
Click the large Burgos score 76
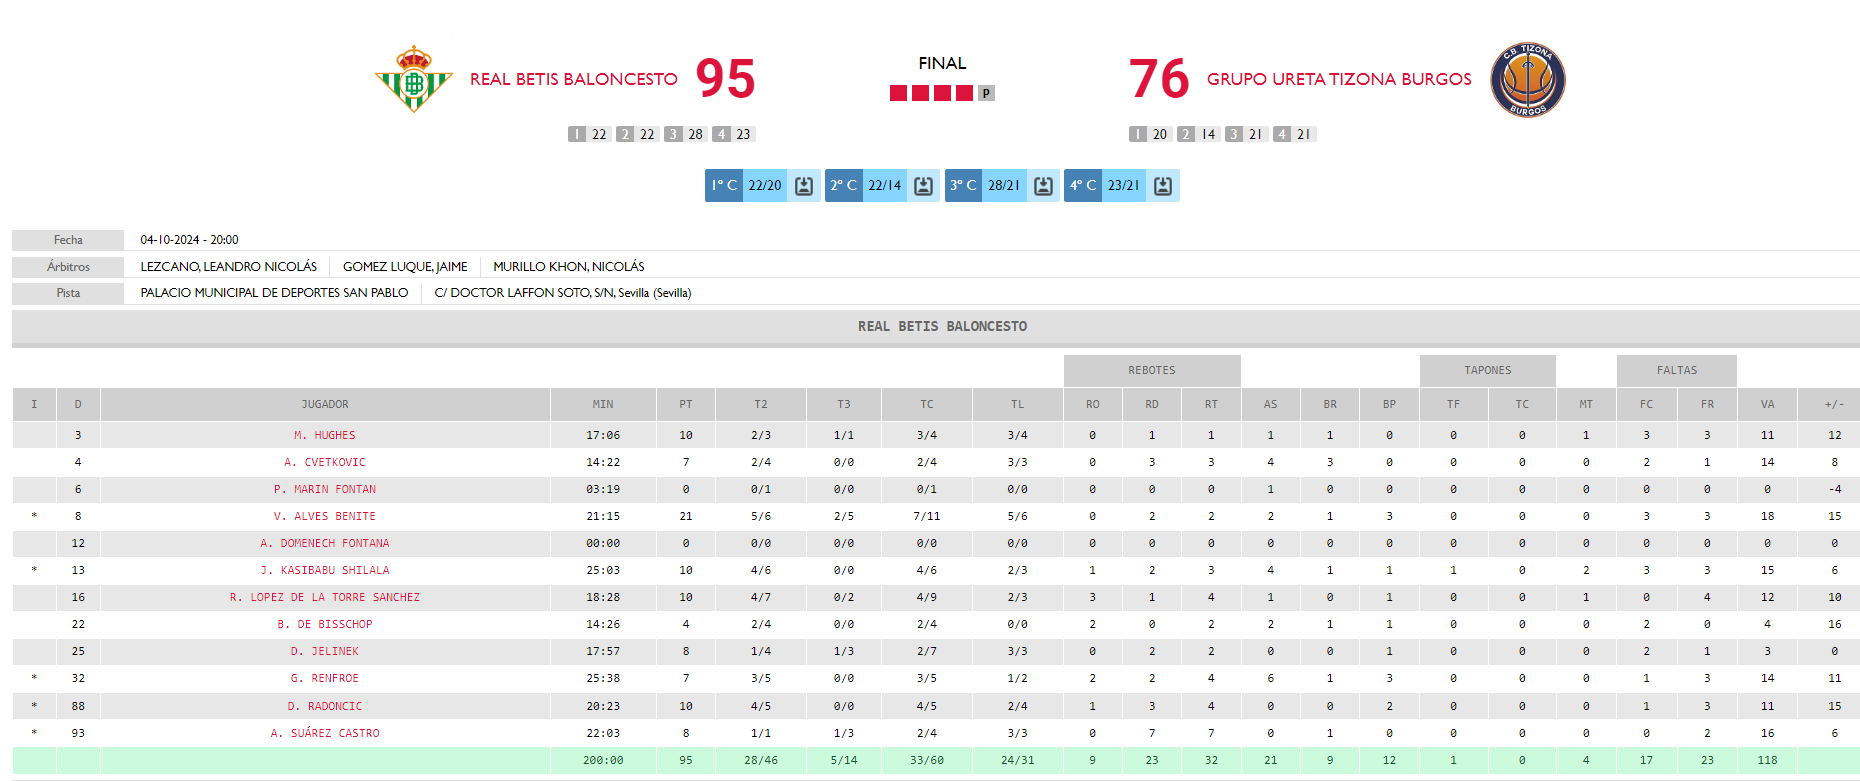pyautogui.click(x=1159, y=79)
